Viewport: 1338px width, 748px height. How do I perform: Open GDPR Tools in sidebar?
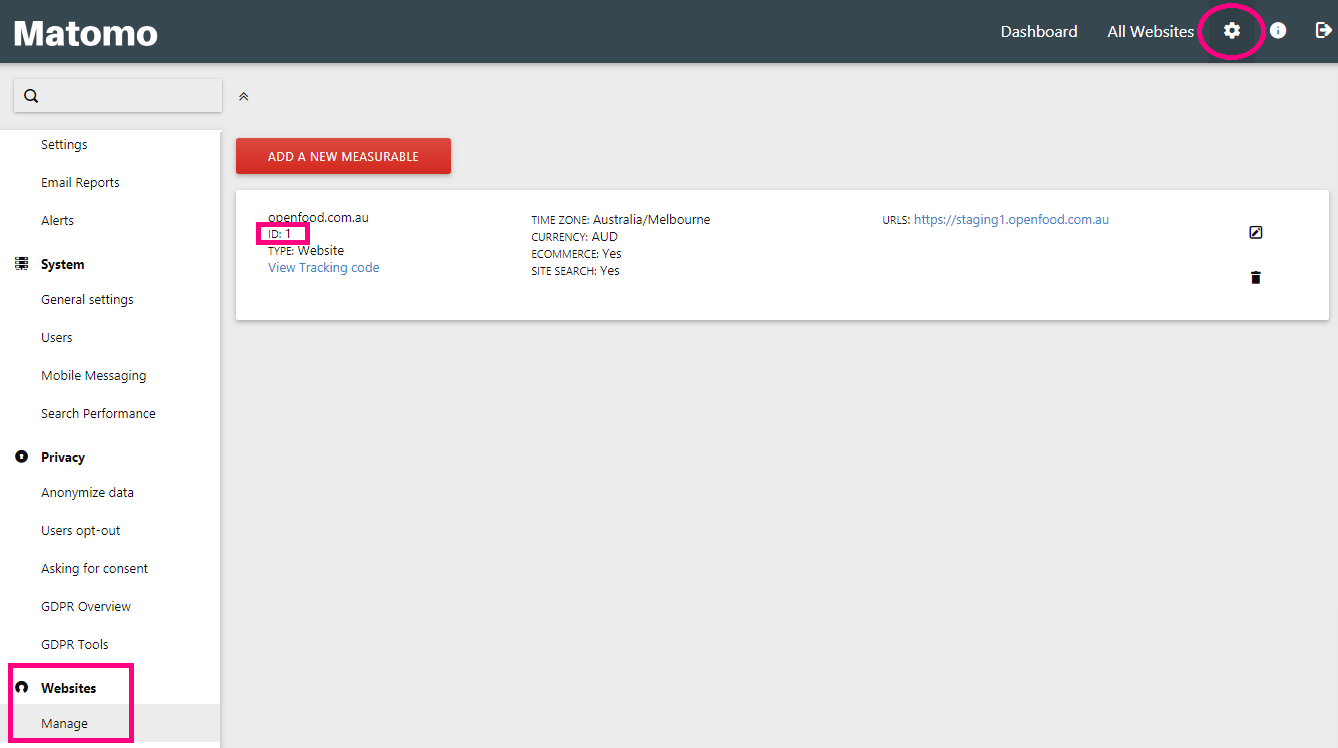coord(75,644)
